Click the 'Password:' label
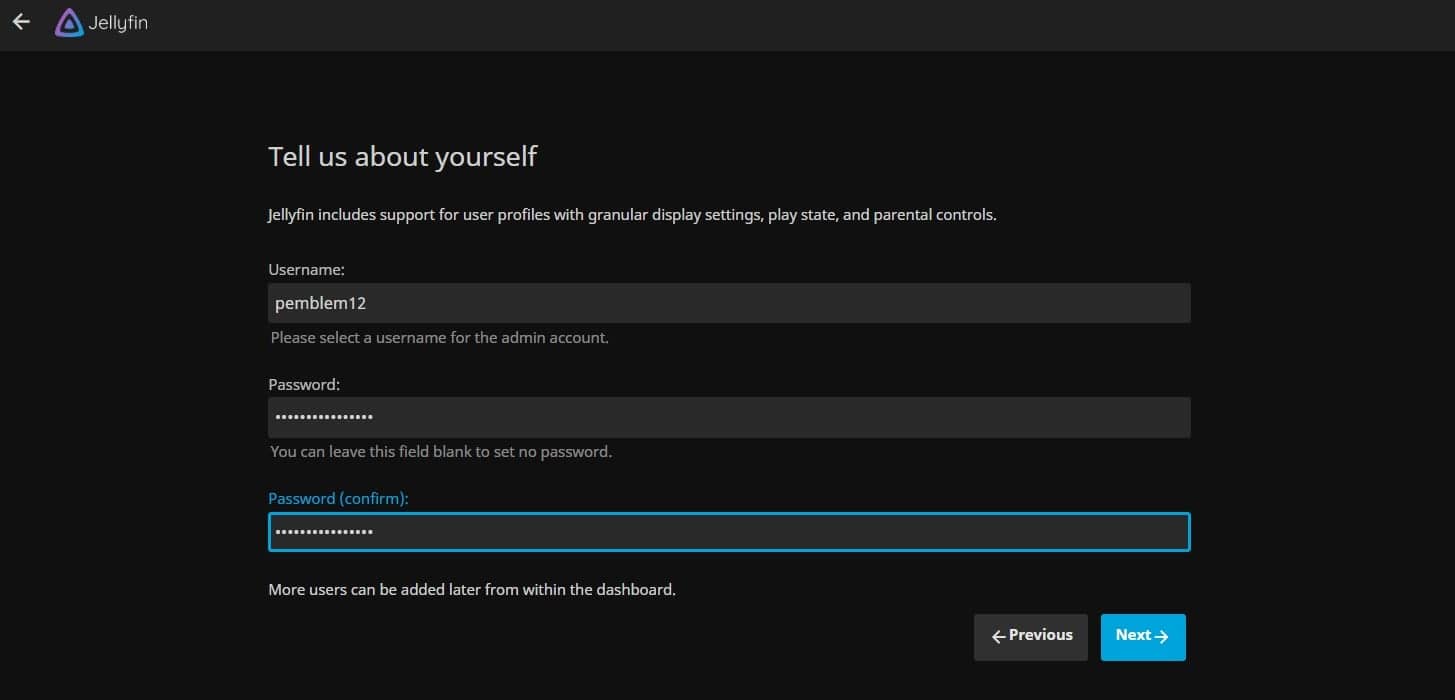Image resolution: width=1455 pixels, height=700 pixels. click(305, 384)
